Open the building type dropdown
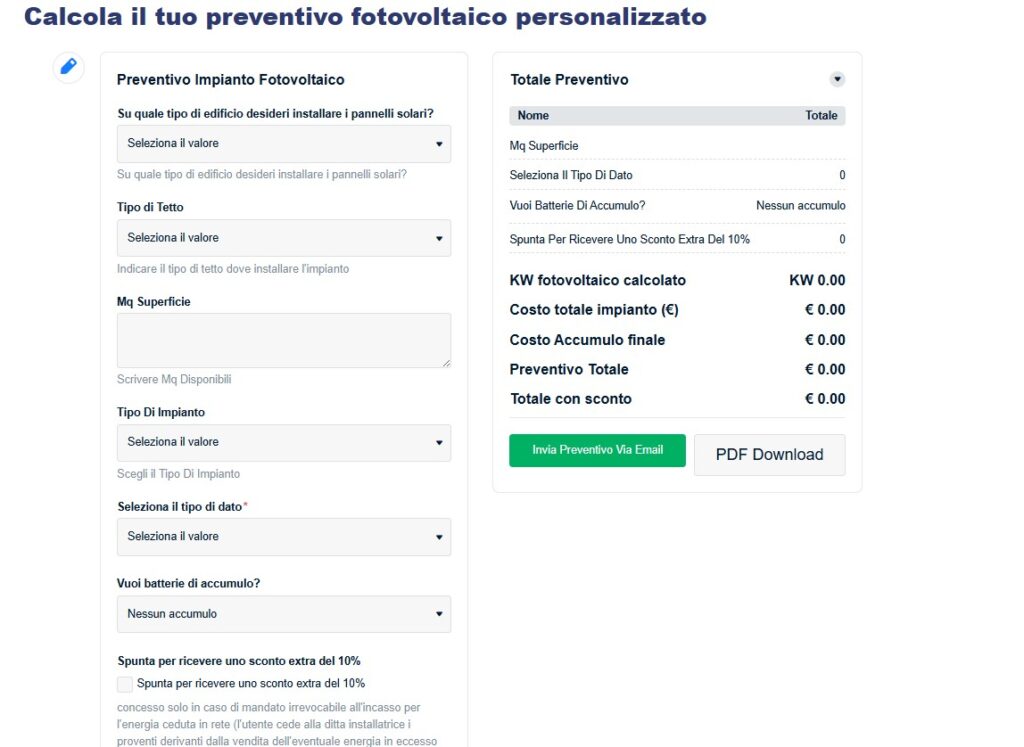Viewport: 1024px width, 747px height. click(284, 144)
